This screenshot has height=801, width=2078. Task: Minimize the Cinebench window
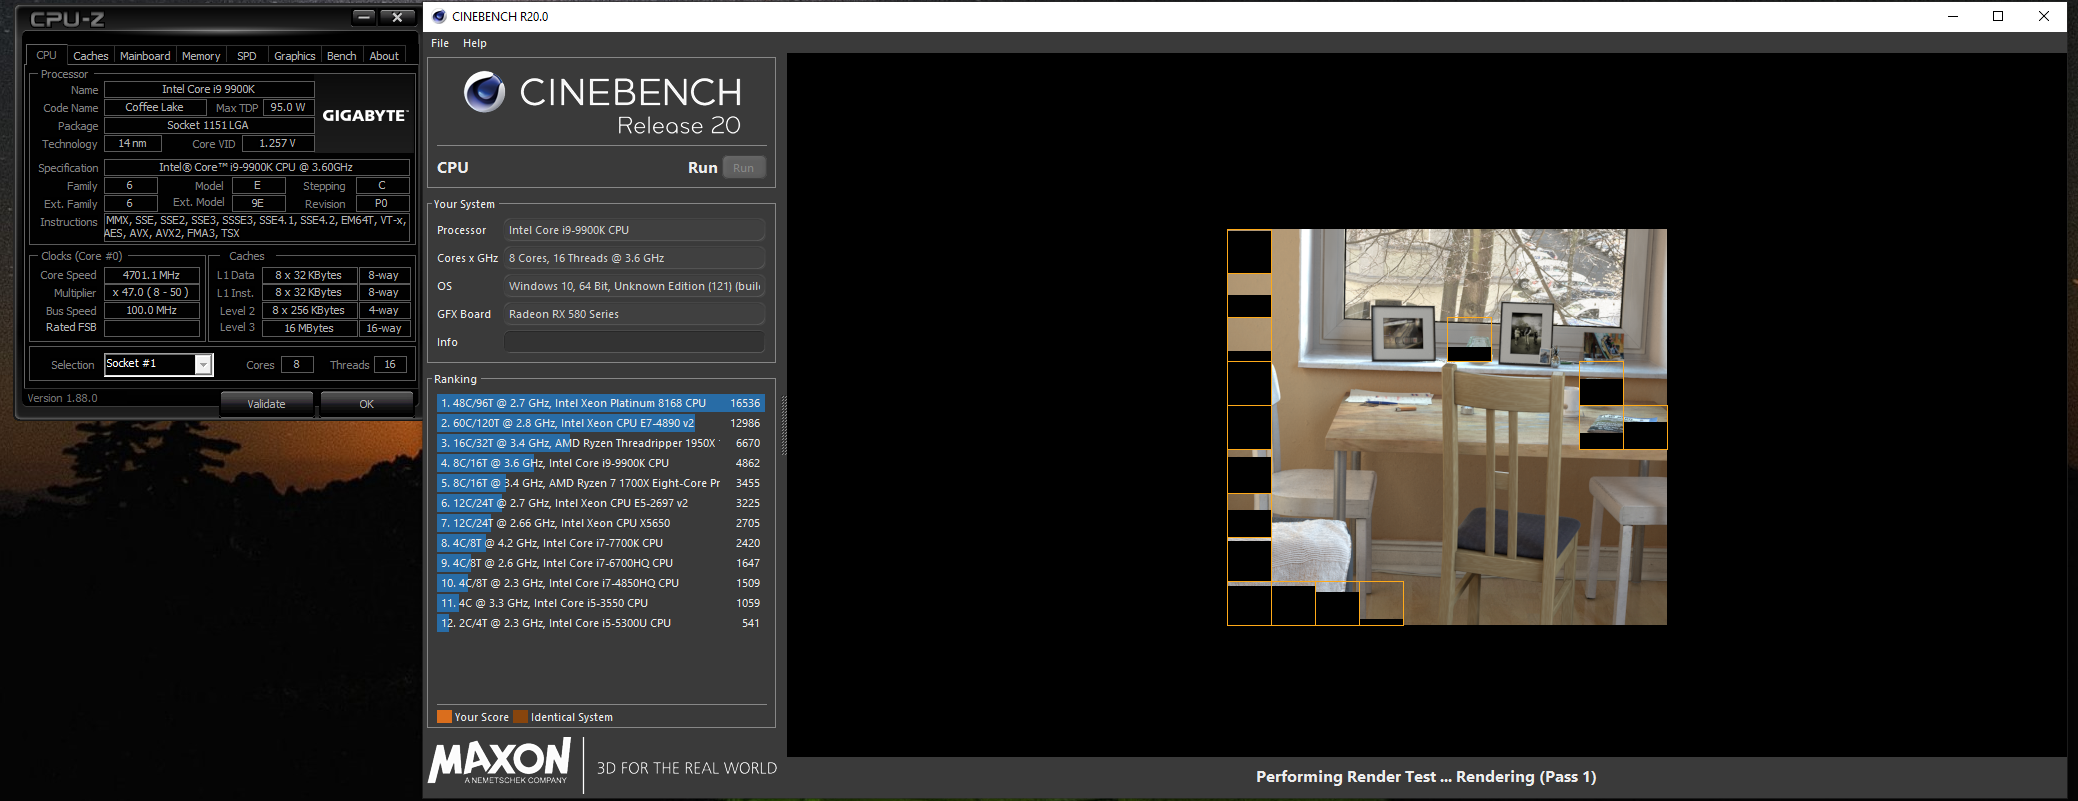(x=1952, y=16)
